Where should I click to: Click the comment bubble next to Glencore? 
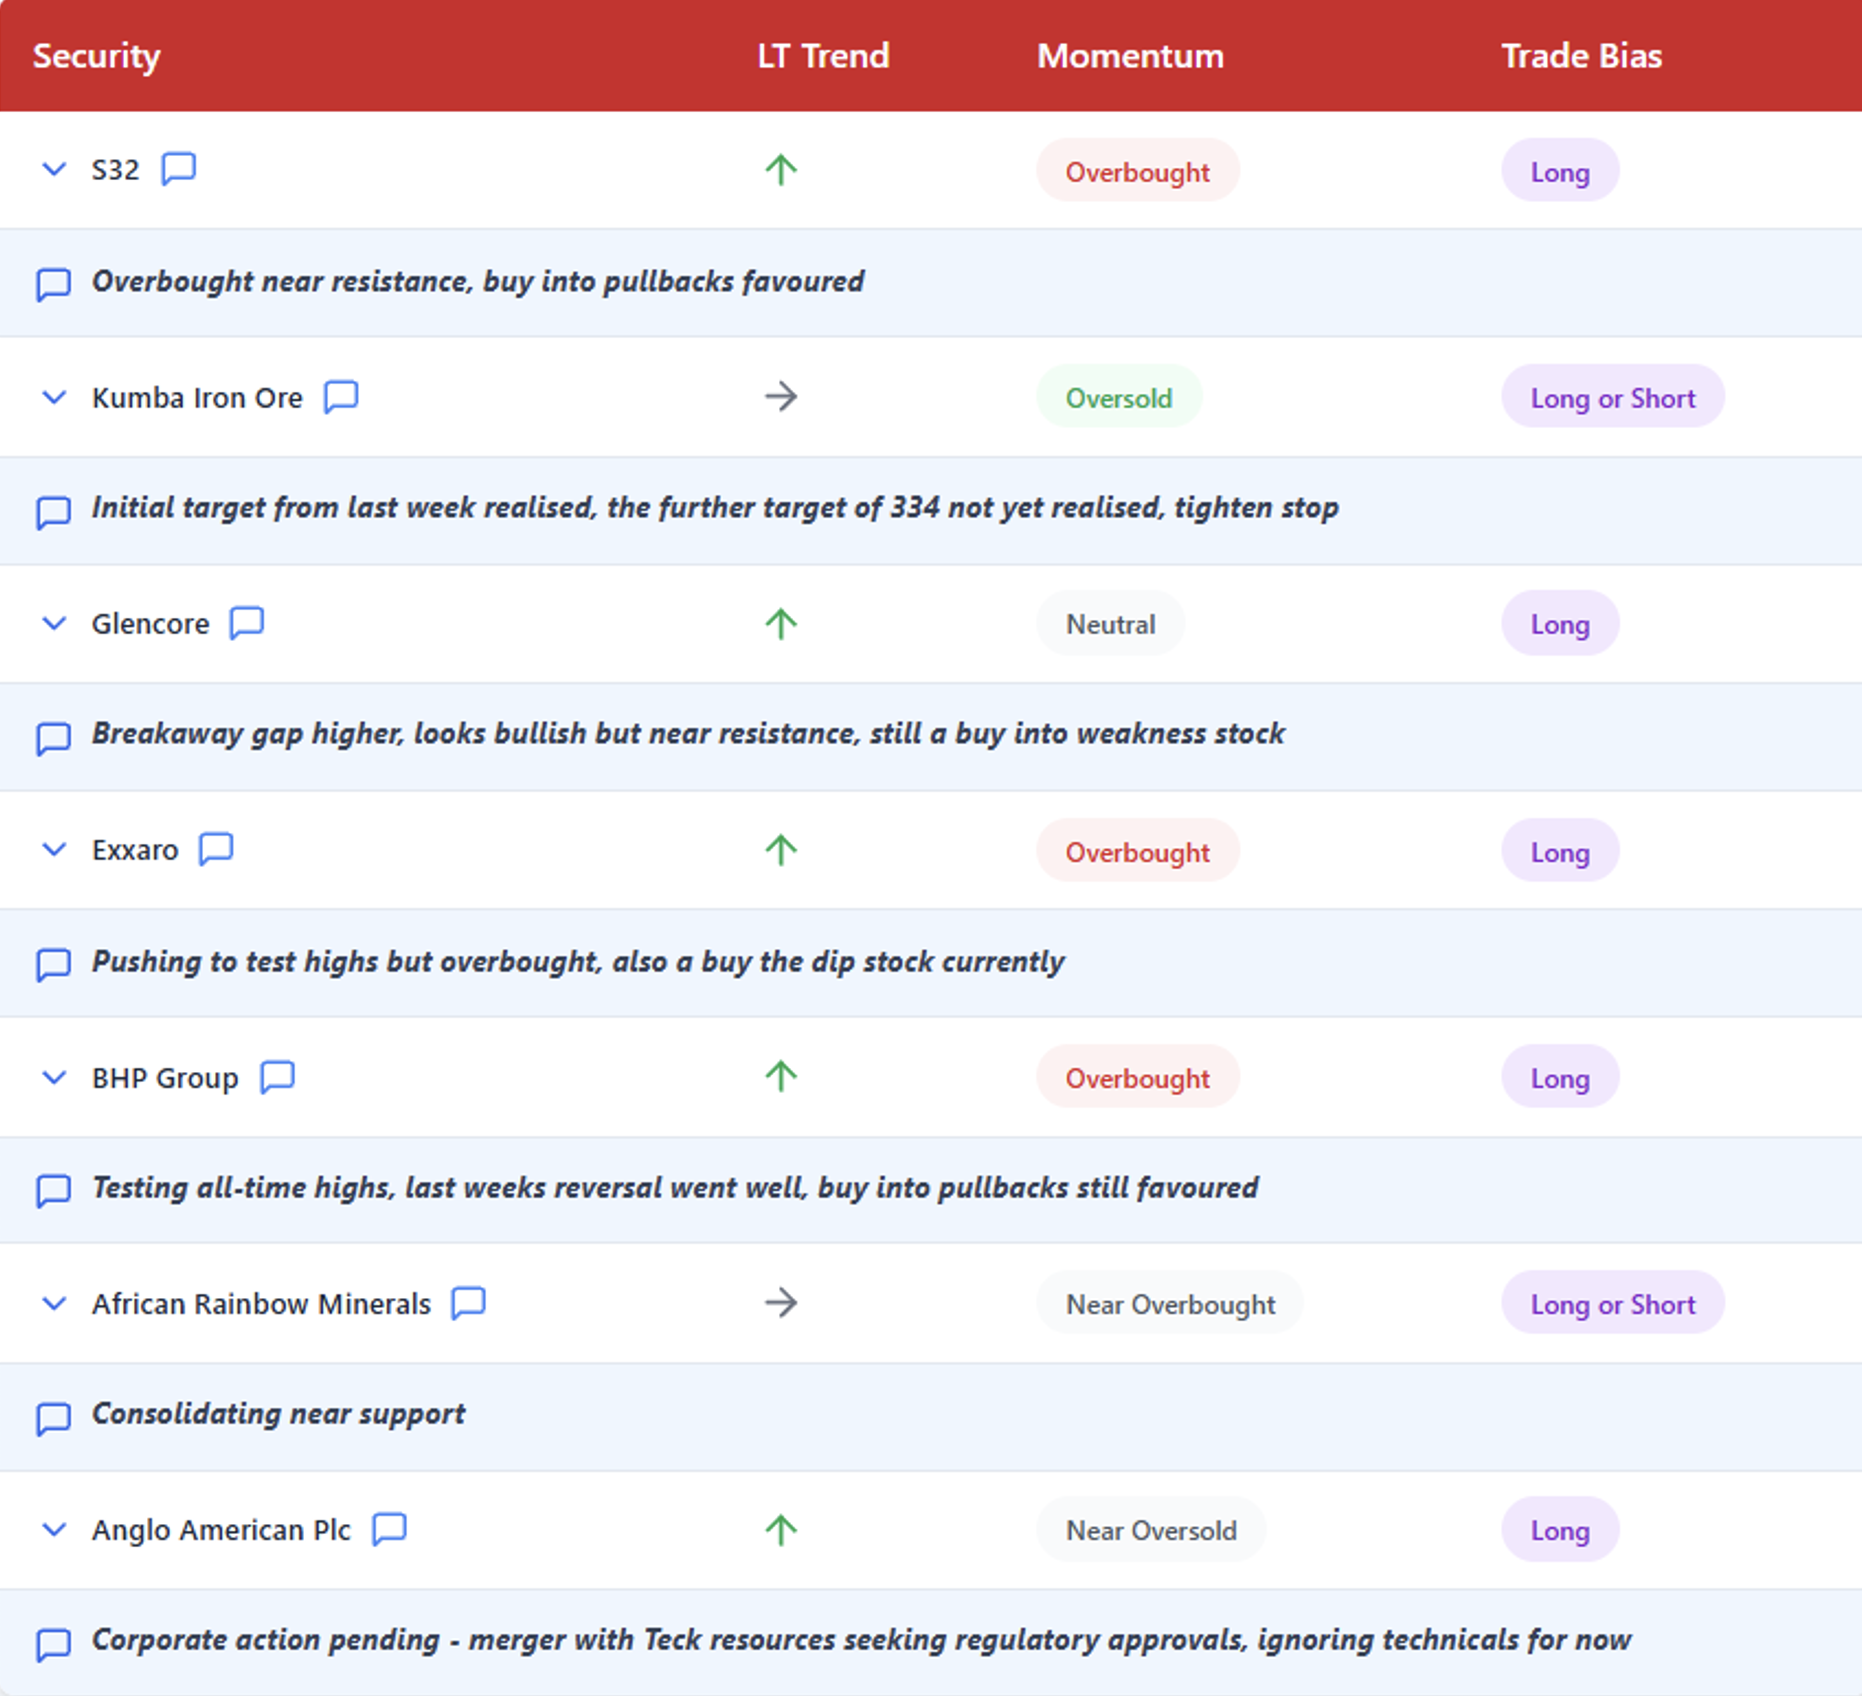pyautogui.click(x=247, y=622)
